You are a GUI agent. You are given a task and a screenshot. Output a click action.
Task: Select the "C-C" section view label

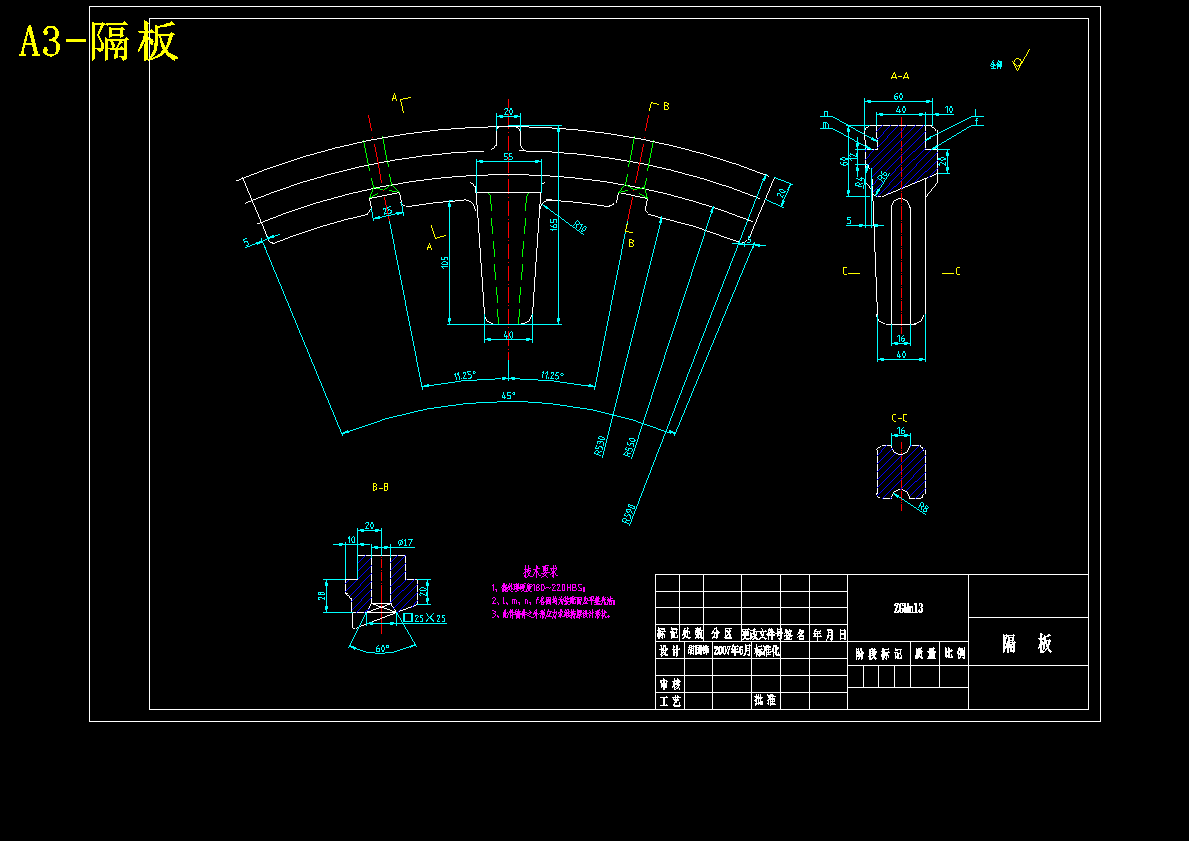point(899,418)
